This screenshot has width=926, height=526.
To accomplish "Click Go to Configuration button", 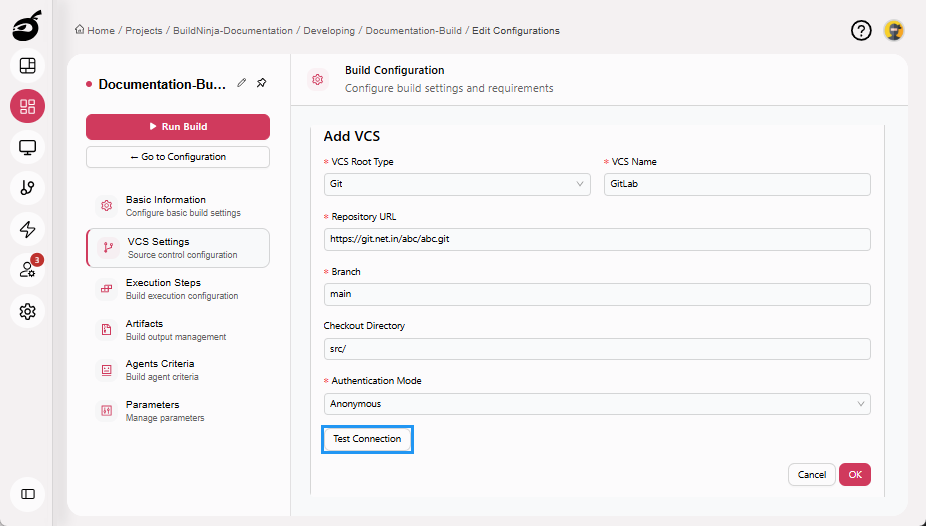I will [178, 157].
